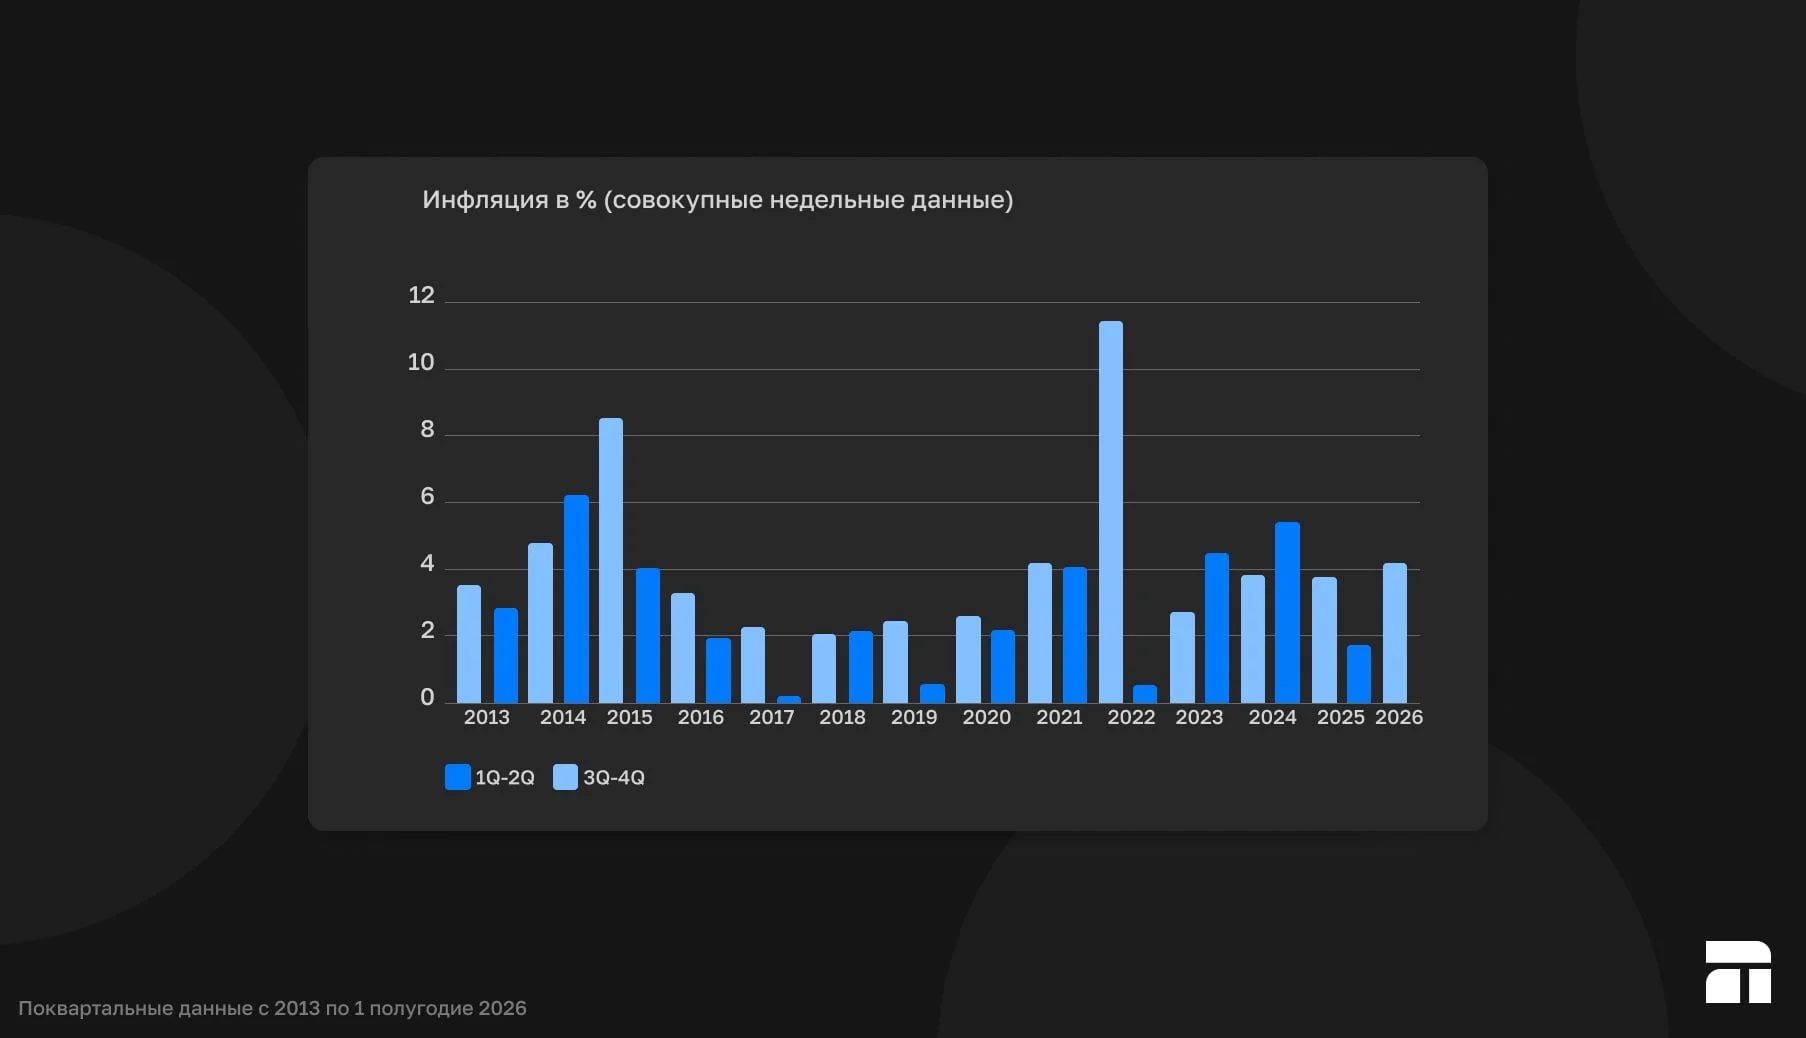
Task: Click the y-axis value 10
Action: point(421,362)
